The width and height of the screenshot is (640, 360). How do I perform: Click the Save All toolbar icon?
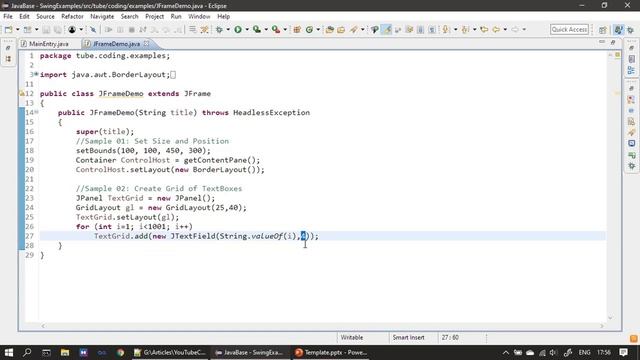(x=58, y=29)
